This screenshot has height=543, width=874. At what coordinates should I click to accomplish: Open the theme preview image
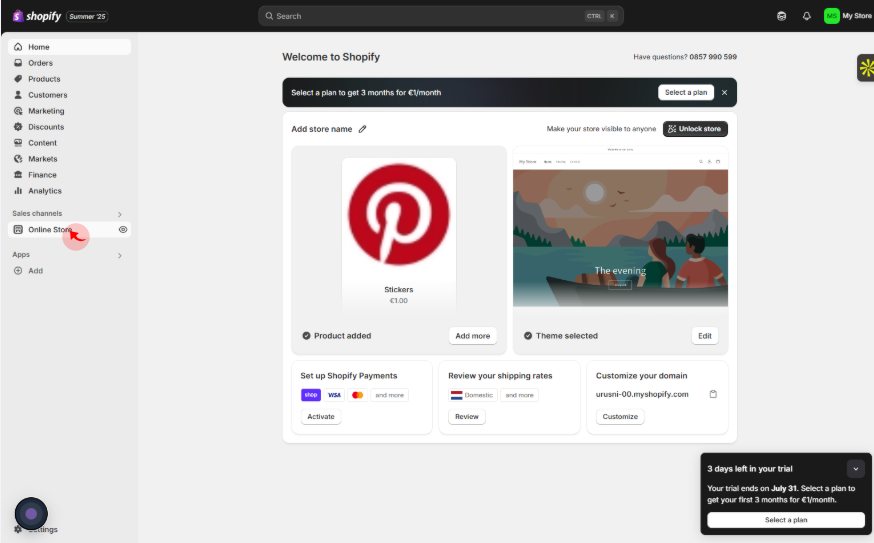coord(620,227)
